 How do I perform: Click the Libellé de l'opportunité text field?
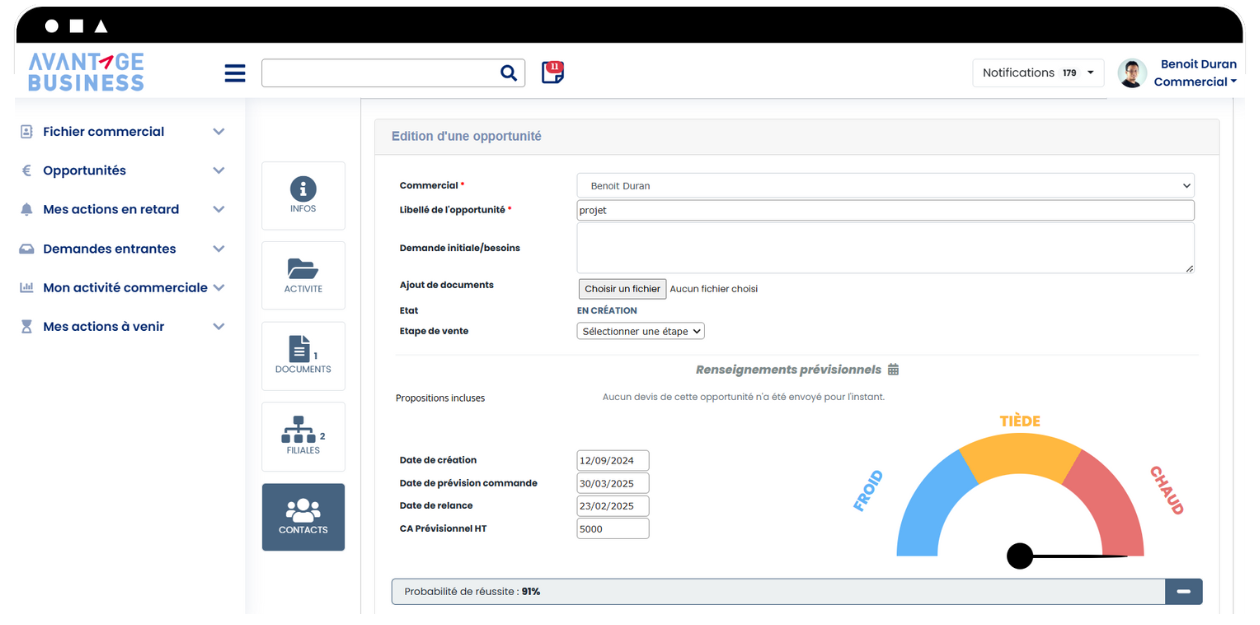point(885,210)
